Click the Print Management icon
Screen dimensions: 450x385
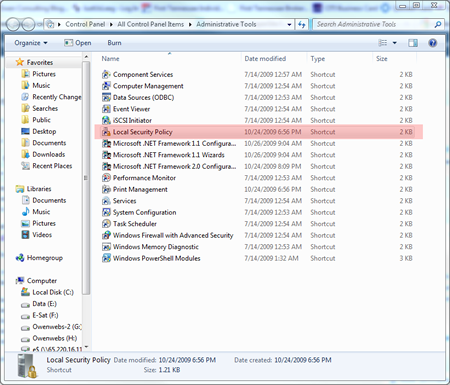(106, 189)
